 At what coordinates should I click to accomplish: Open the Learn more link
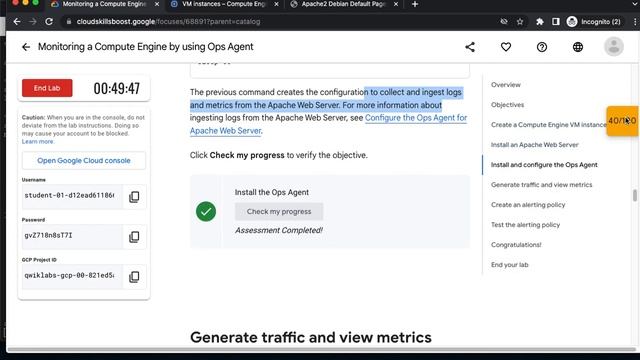pyautogui.click(x=38, y=141)
